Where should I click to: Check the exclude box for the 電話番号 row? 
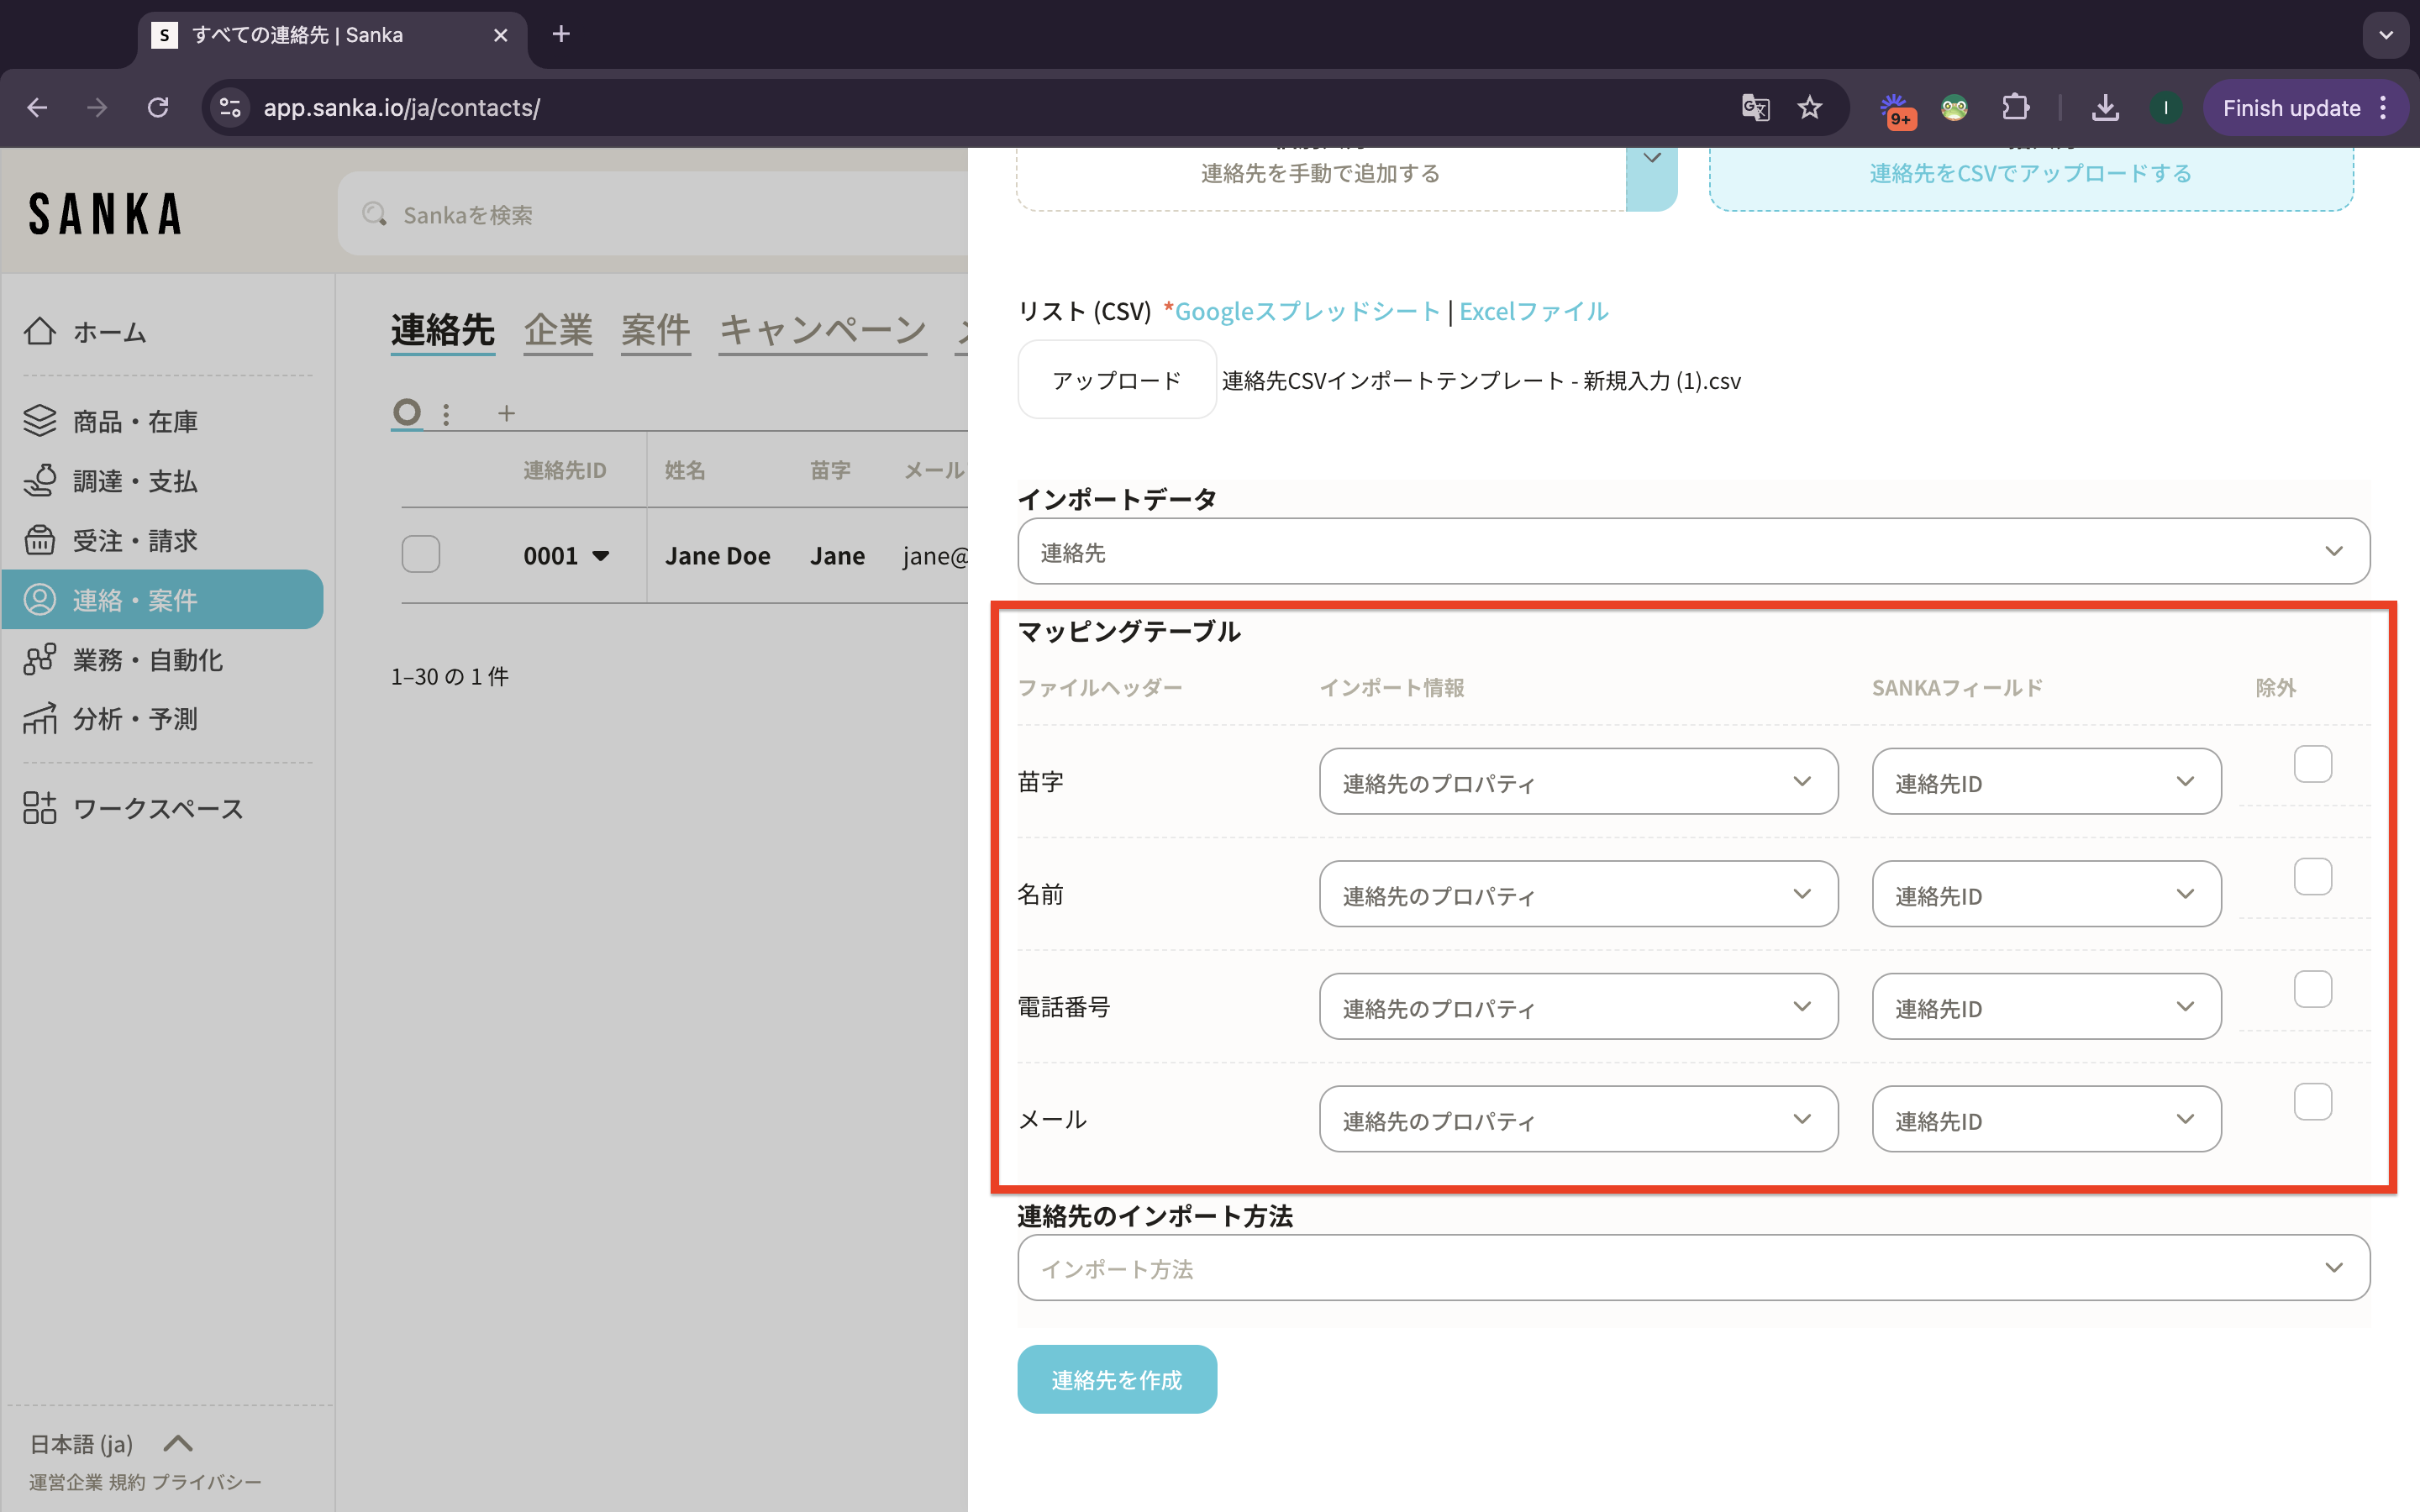pyautogui.click(x=2312, y=990)
